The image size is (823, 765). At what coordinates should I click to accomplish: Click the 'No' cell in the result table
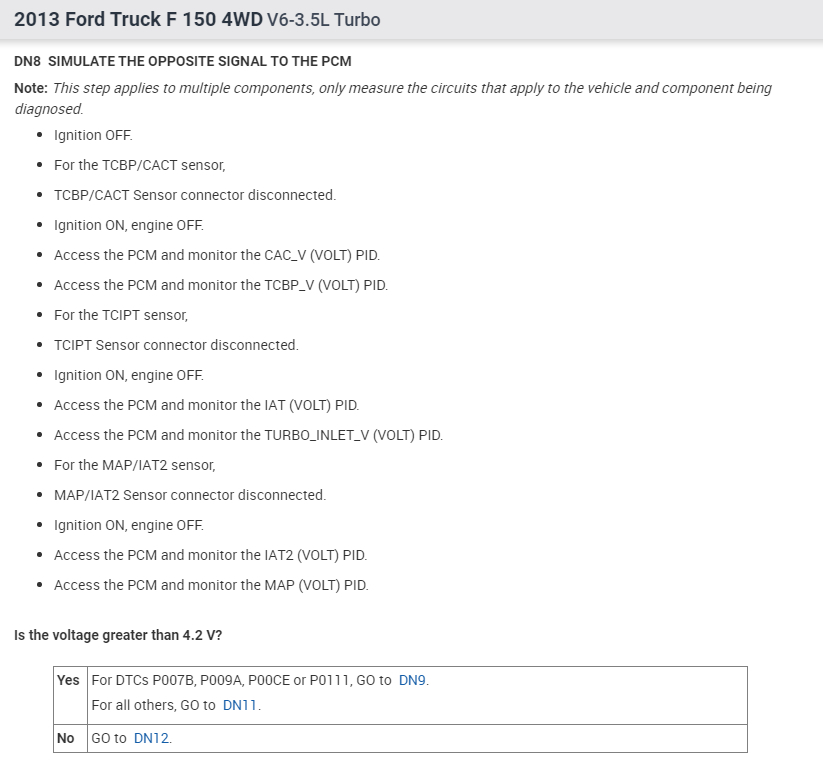pyautogui.click(x=64, y=738)
